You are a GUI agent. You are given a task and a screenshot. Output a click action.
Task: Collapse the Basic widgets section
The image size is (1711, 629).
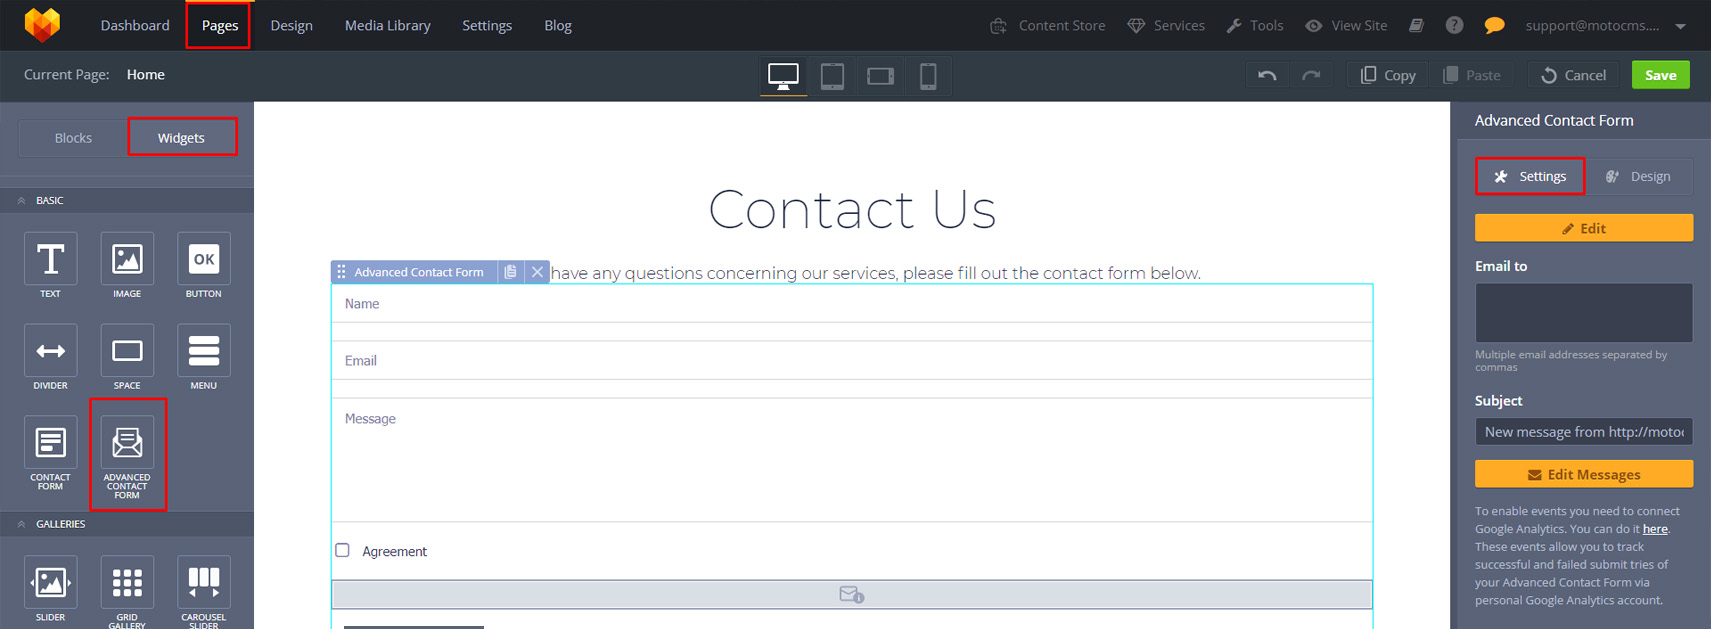pos(22,201)
